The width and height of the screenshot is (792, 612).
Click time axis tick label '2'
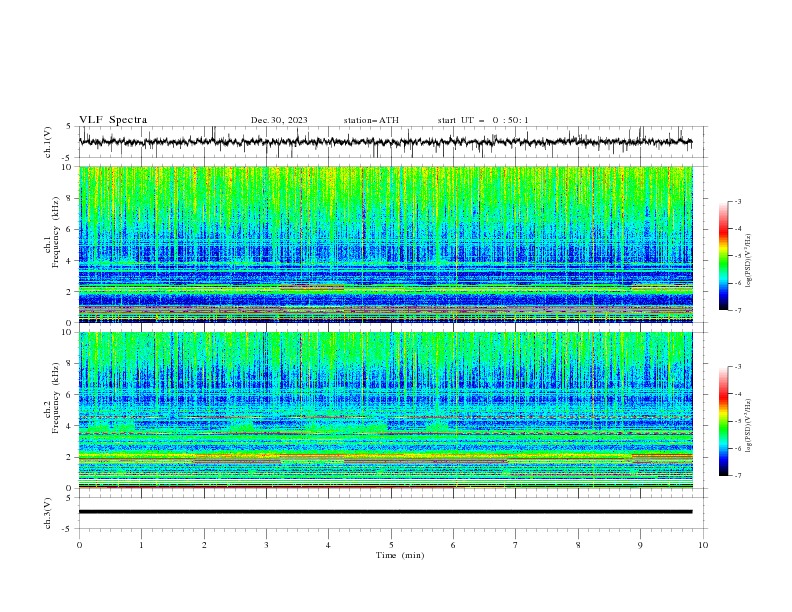[x=204, y=545]
